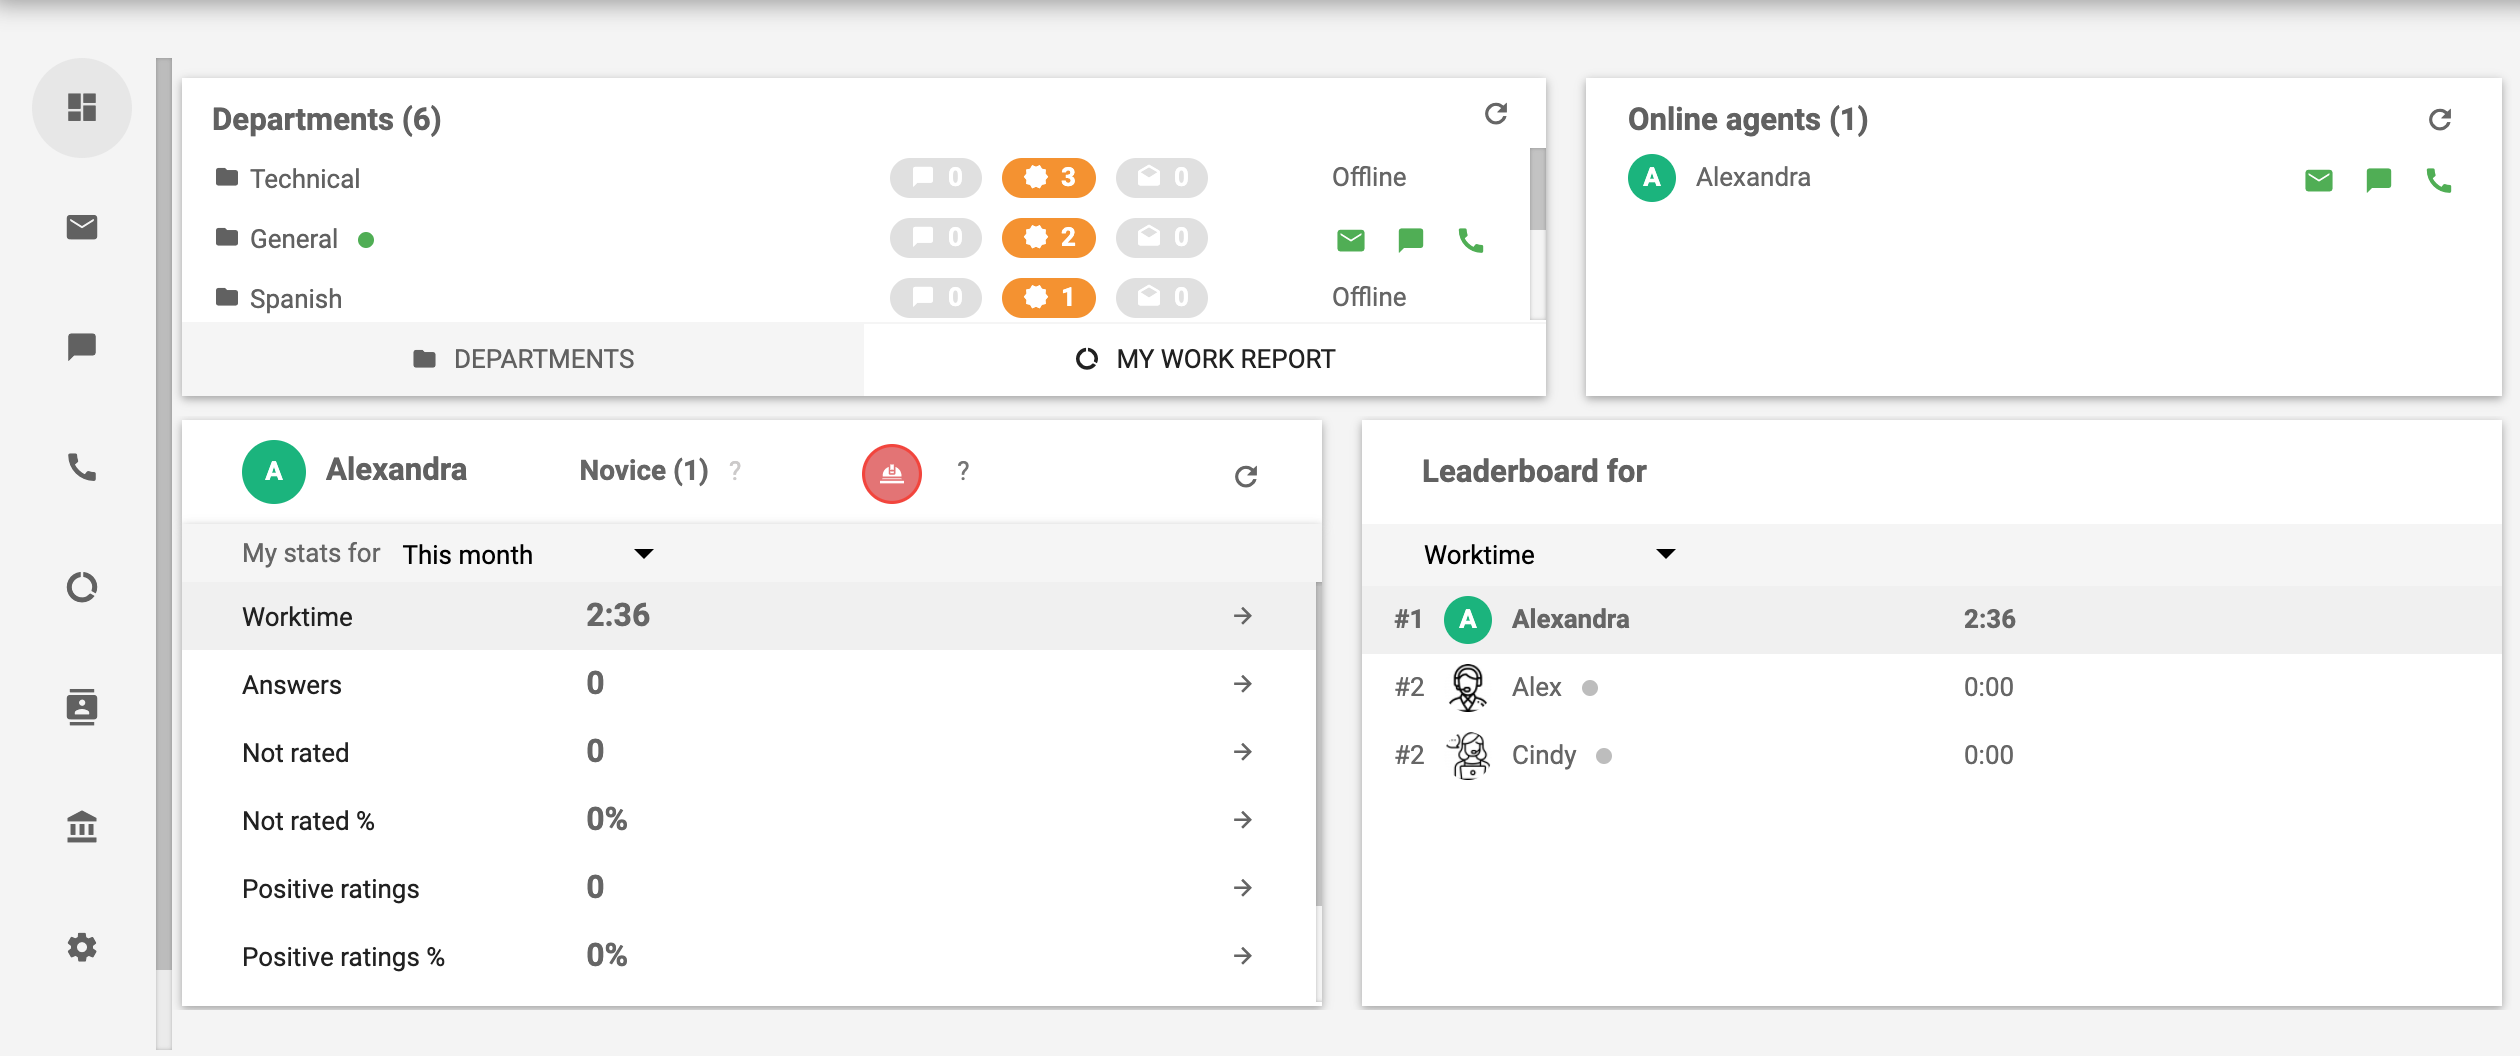Start a chat with Alexandra
The width and height of the screenshot is (2520, 1056).
pyautogui.click(x=2378, y=180)
